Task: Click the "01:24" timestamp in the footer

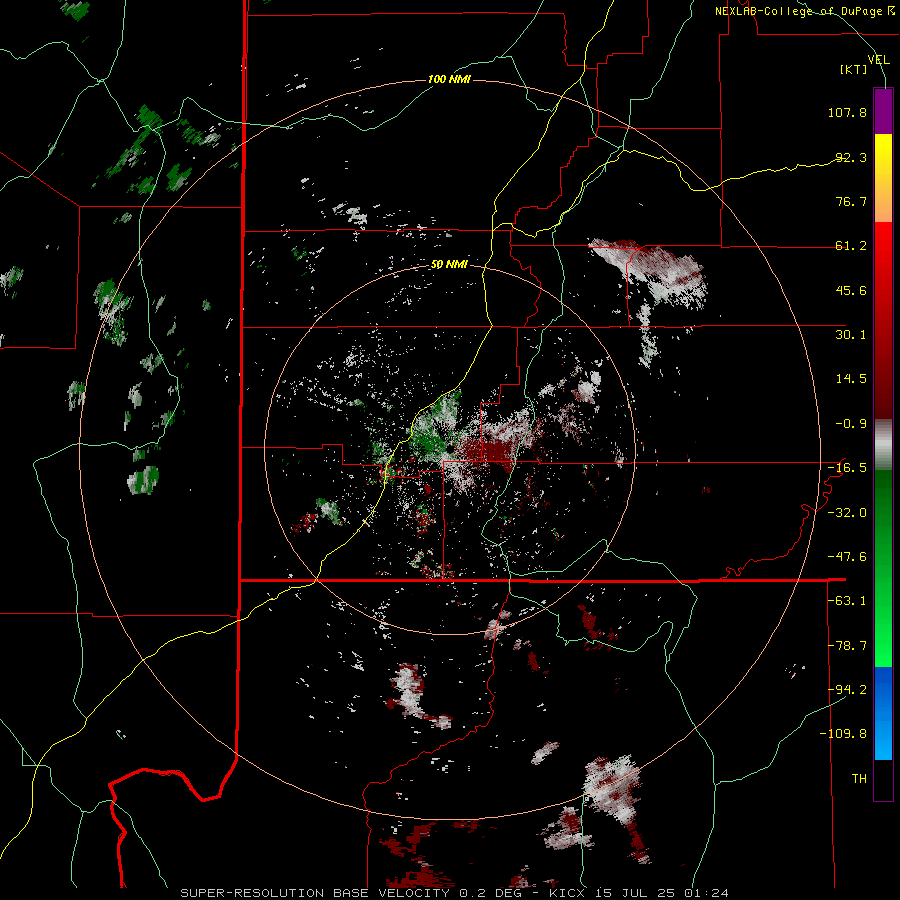Action: pyautogui.click(x=706, y=893)
